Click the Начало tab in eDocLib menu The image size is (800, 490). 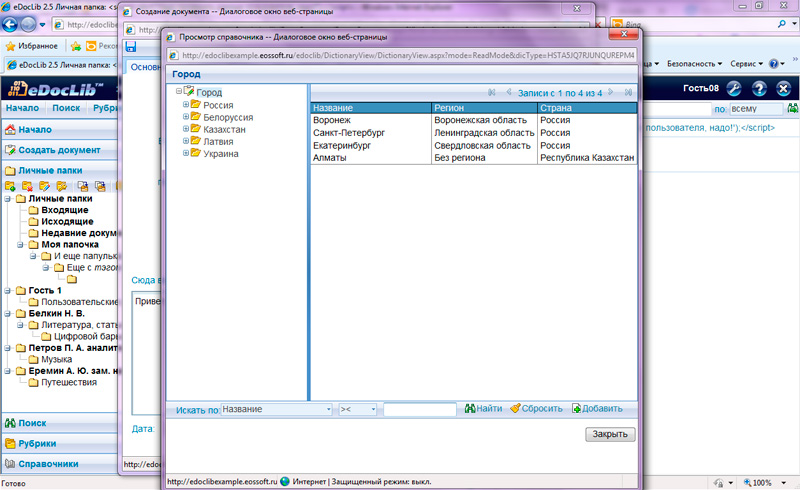[x=22, y=108]
